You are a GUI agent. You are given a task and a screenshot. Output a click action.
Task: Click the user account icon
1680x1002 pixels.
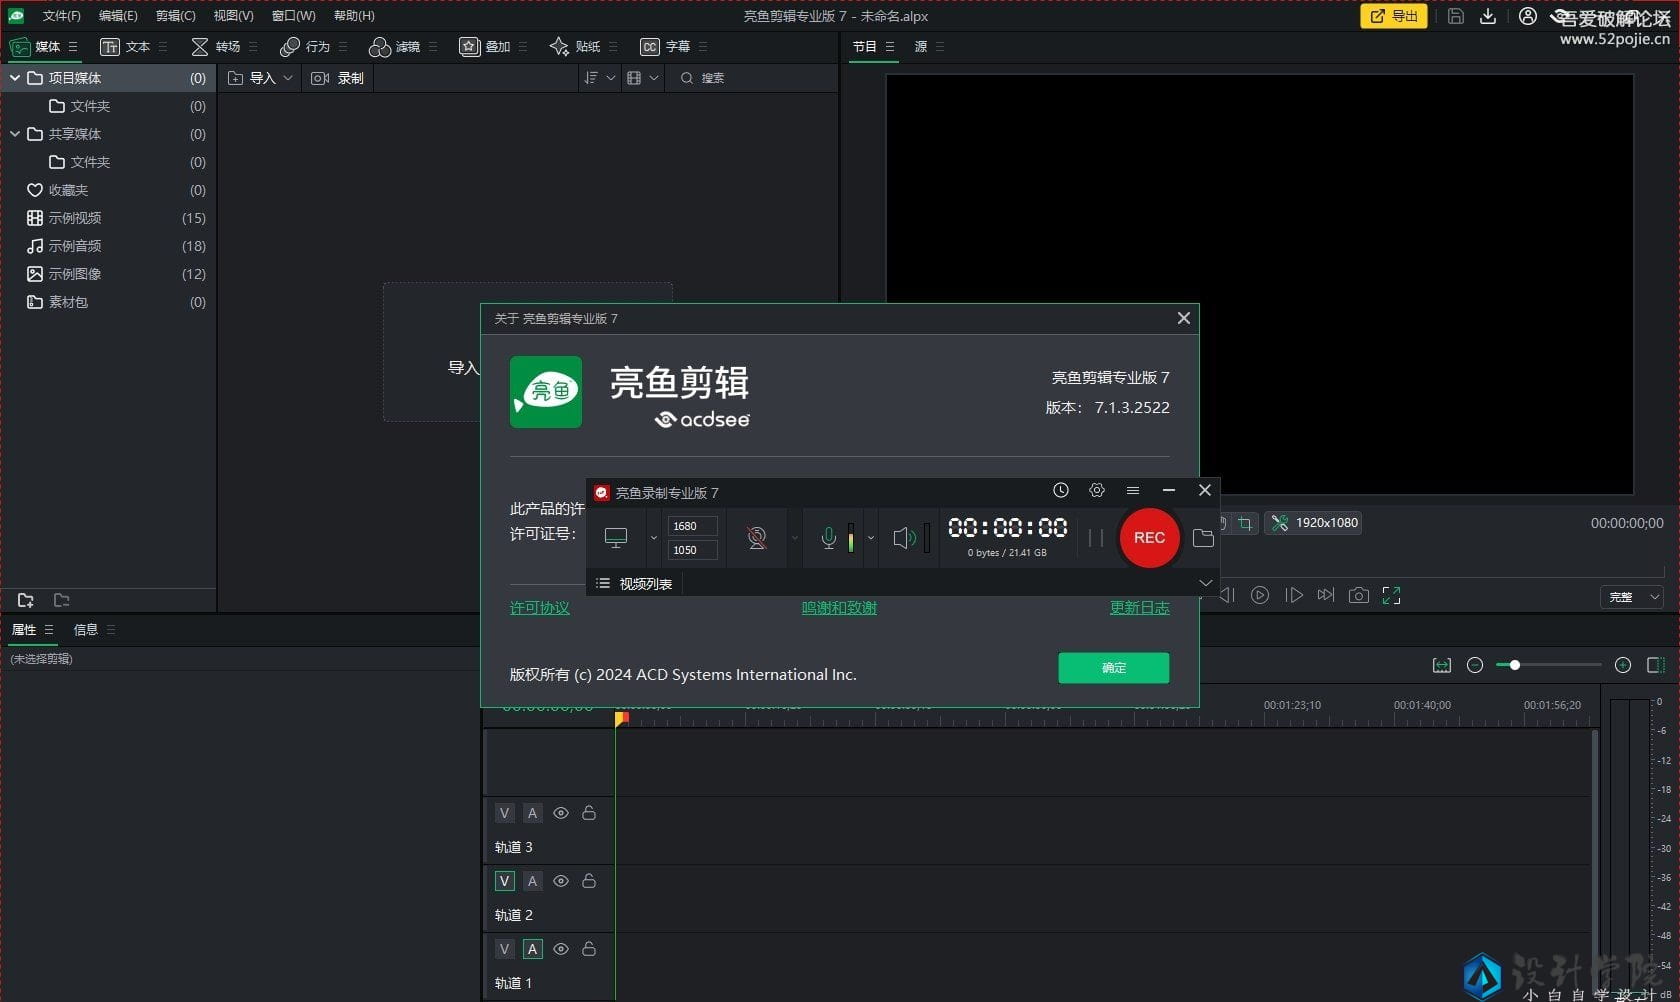1528,16
